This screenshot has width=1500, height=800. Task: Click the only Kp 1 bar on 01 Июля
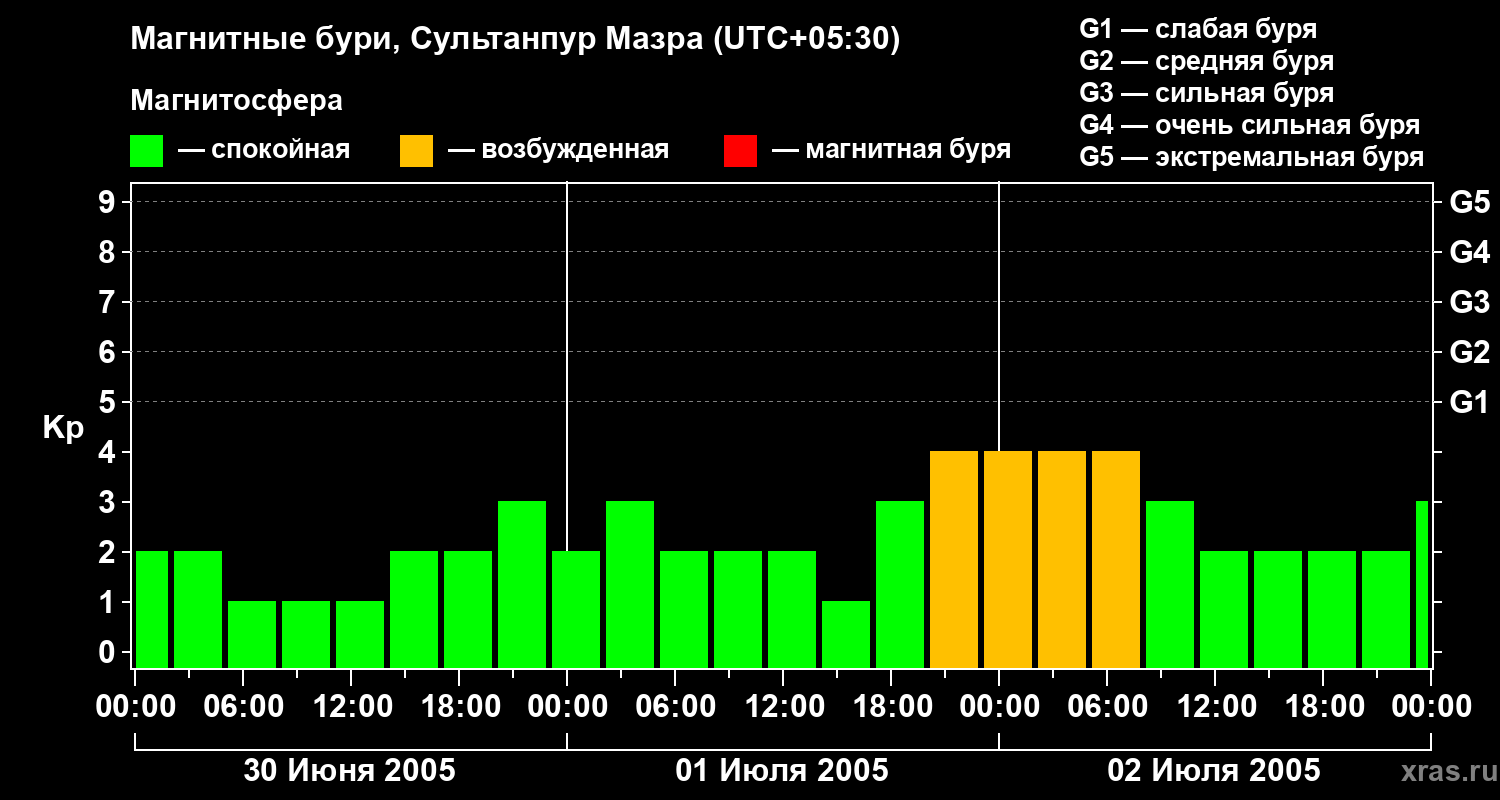(x=846, y=635)
